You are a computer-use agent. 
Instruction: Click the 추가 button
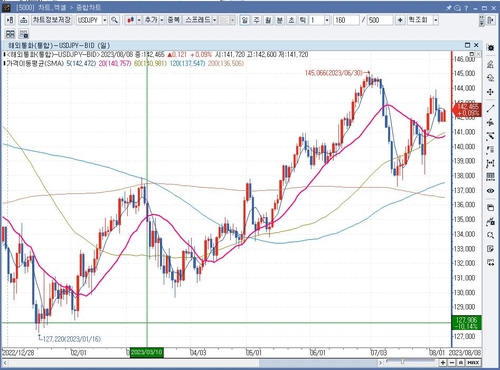(151, 20)
